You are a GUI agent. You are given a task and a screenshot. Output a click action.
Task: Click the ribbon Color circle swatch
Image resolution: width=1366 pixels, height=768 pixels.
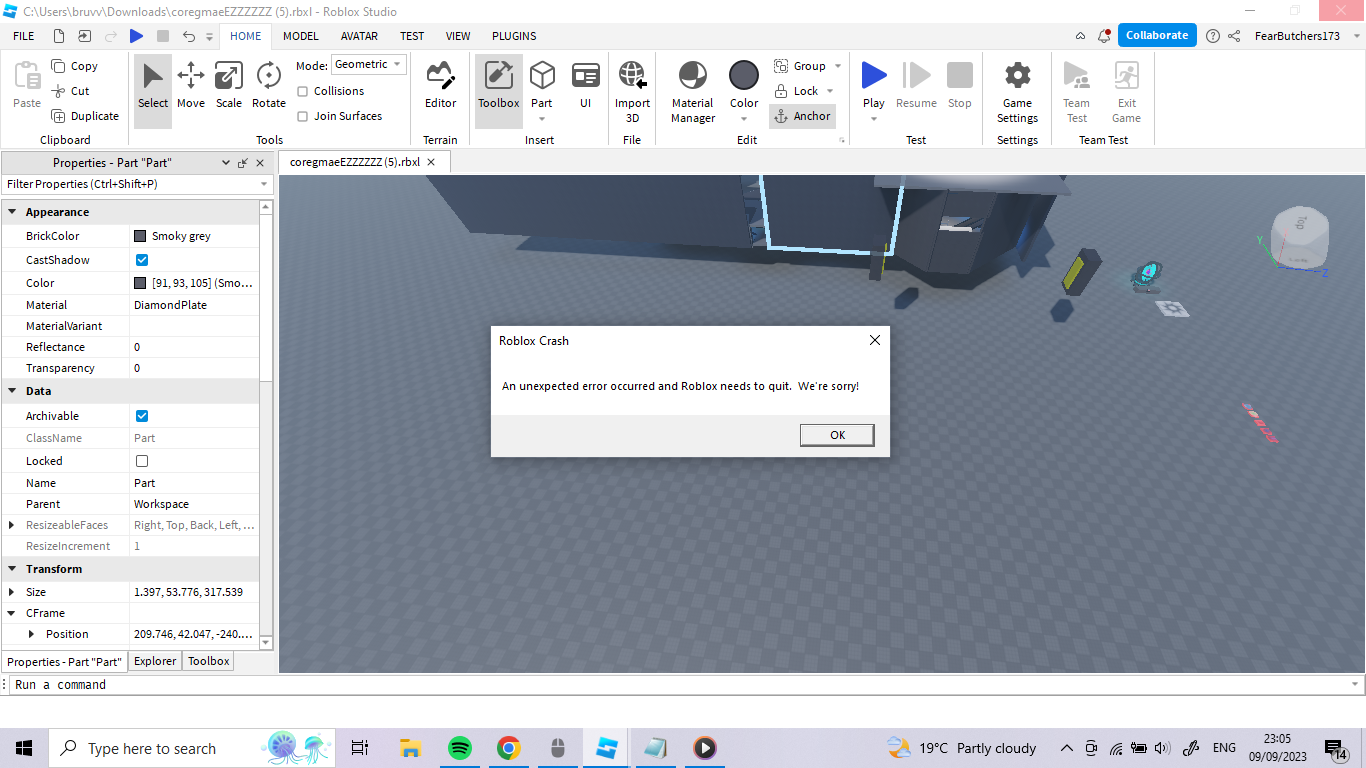point(744,75)
